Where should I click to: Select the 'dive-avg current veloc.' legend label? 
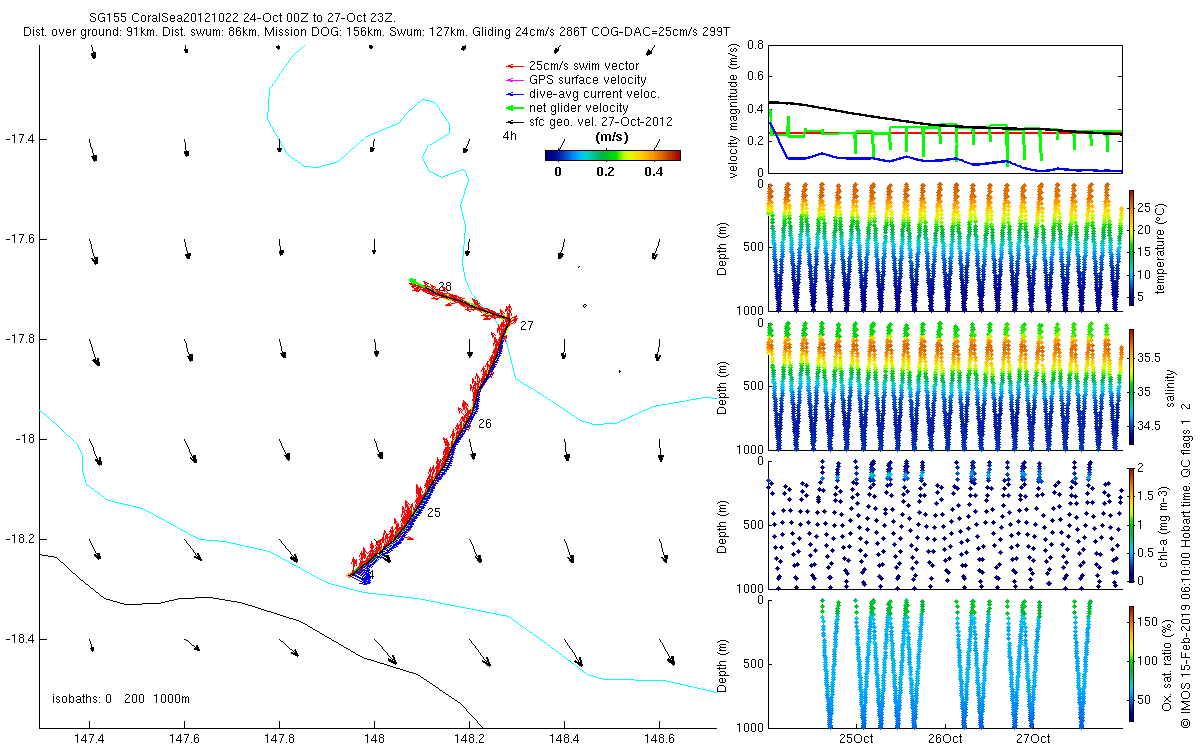pos(594,94)
